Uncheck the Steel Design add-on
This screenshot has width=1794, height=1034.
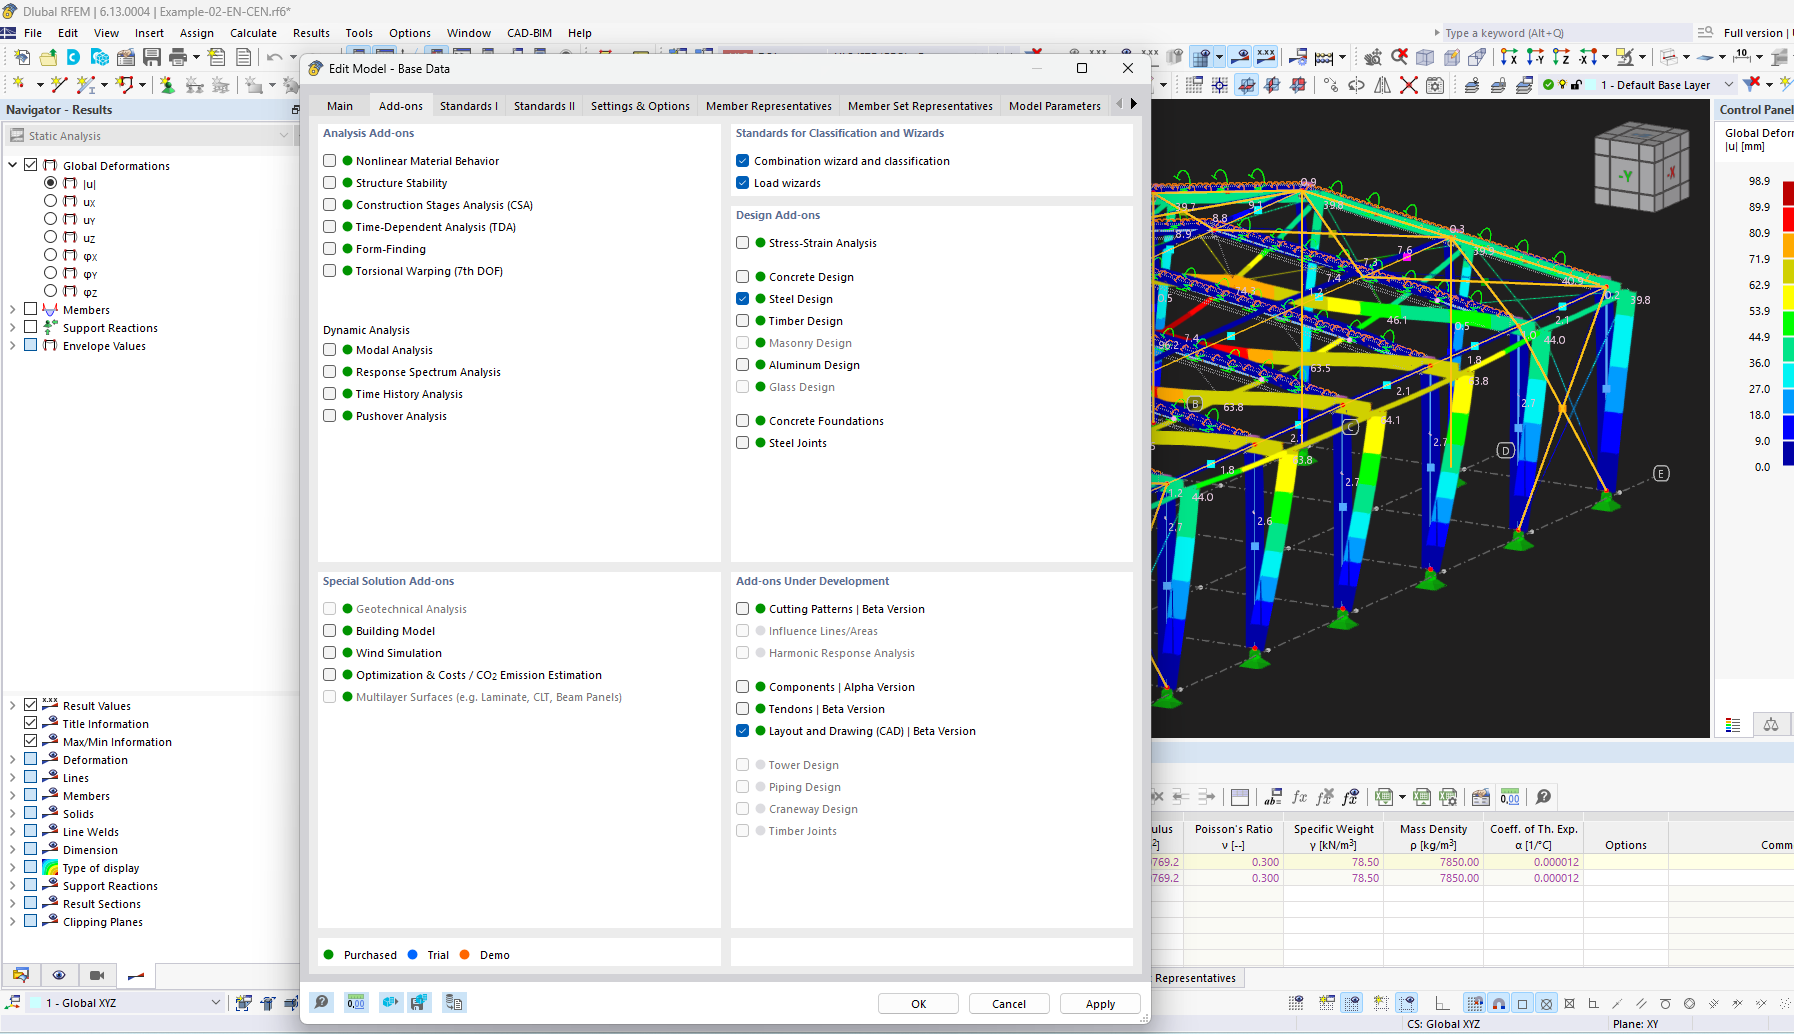coord(743,299)
